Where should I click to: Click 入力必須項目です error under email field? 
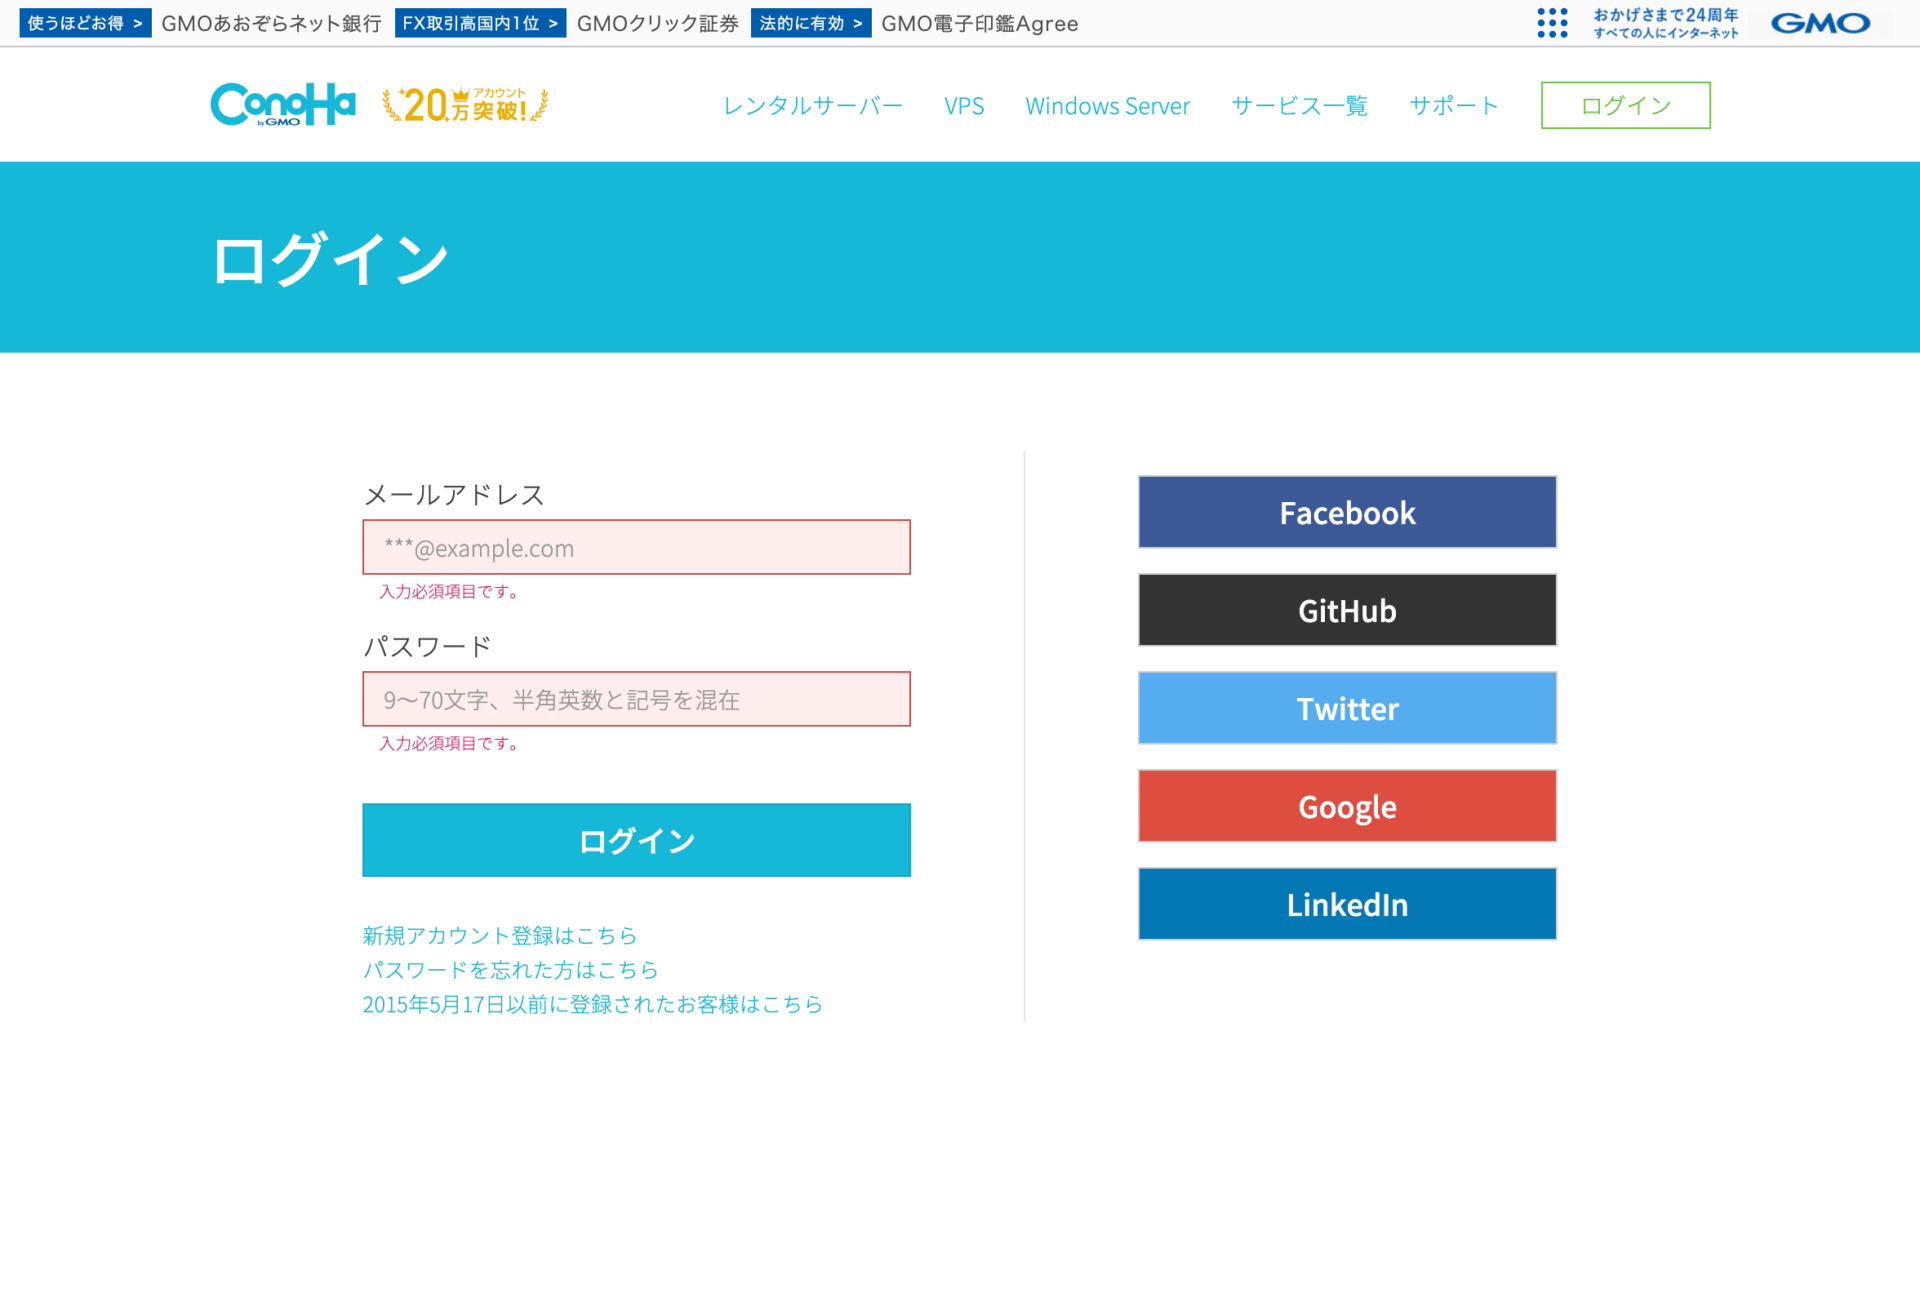click(449, 592)
